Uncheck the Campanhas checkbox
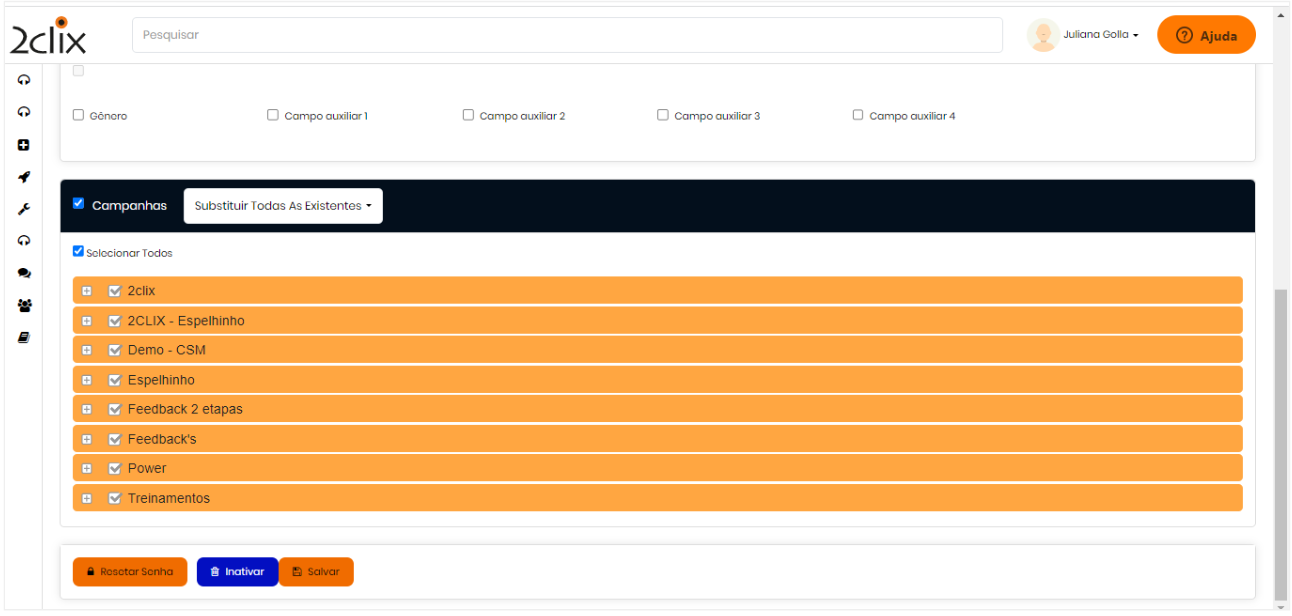The width and height of the screenshot is (1292, 616). click(79, 204)
